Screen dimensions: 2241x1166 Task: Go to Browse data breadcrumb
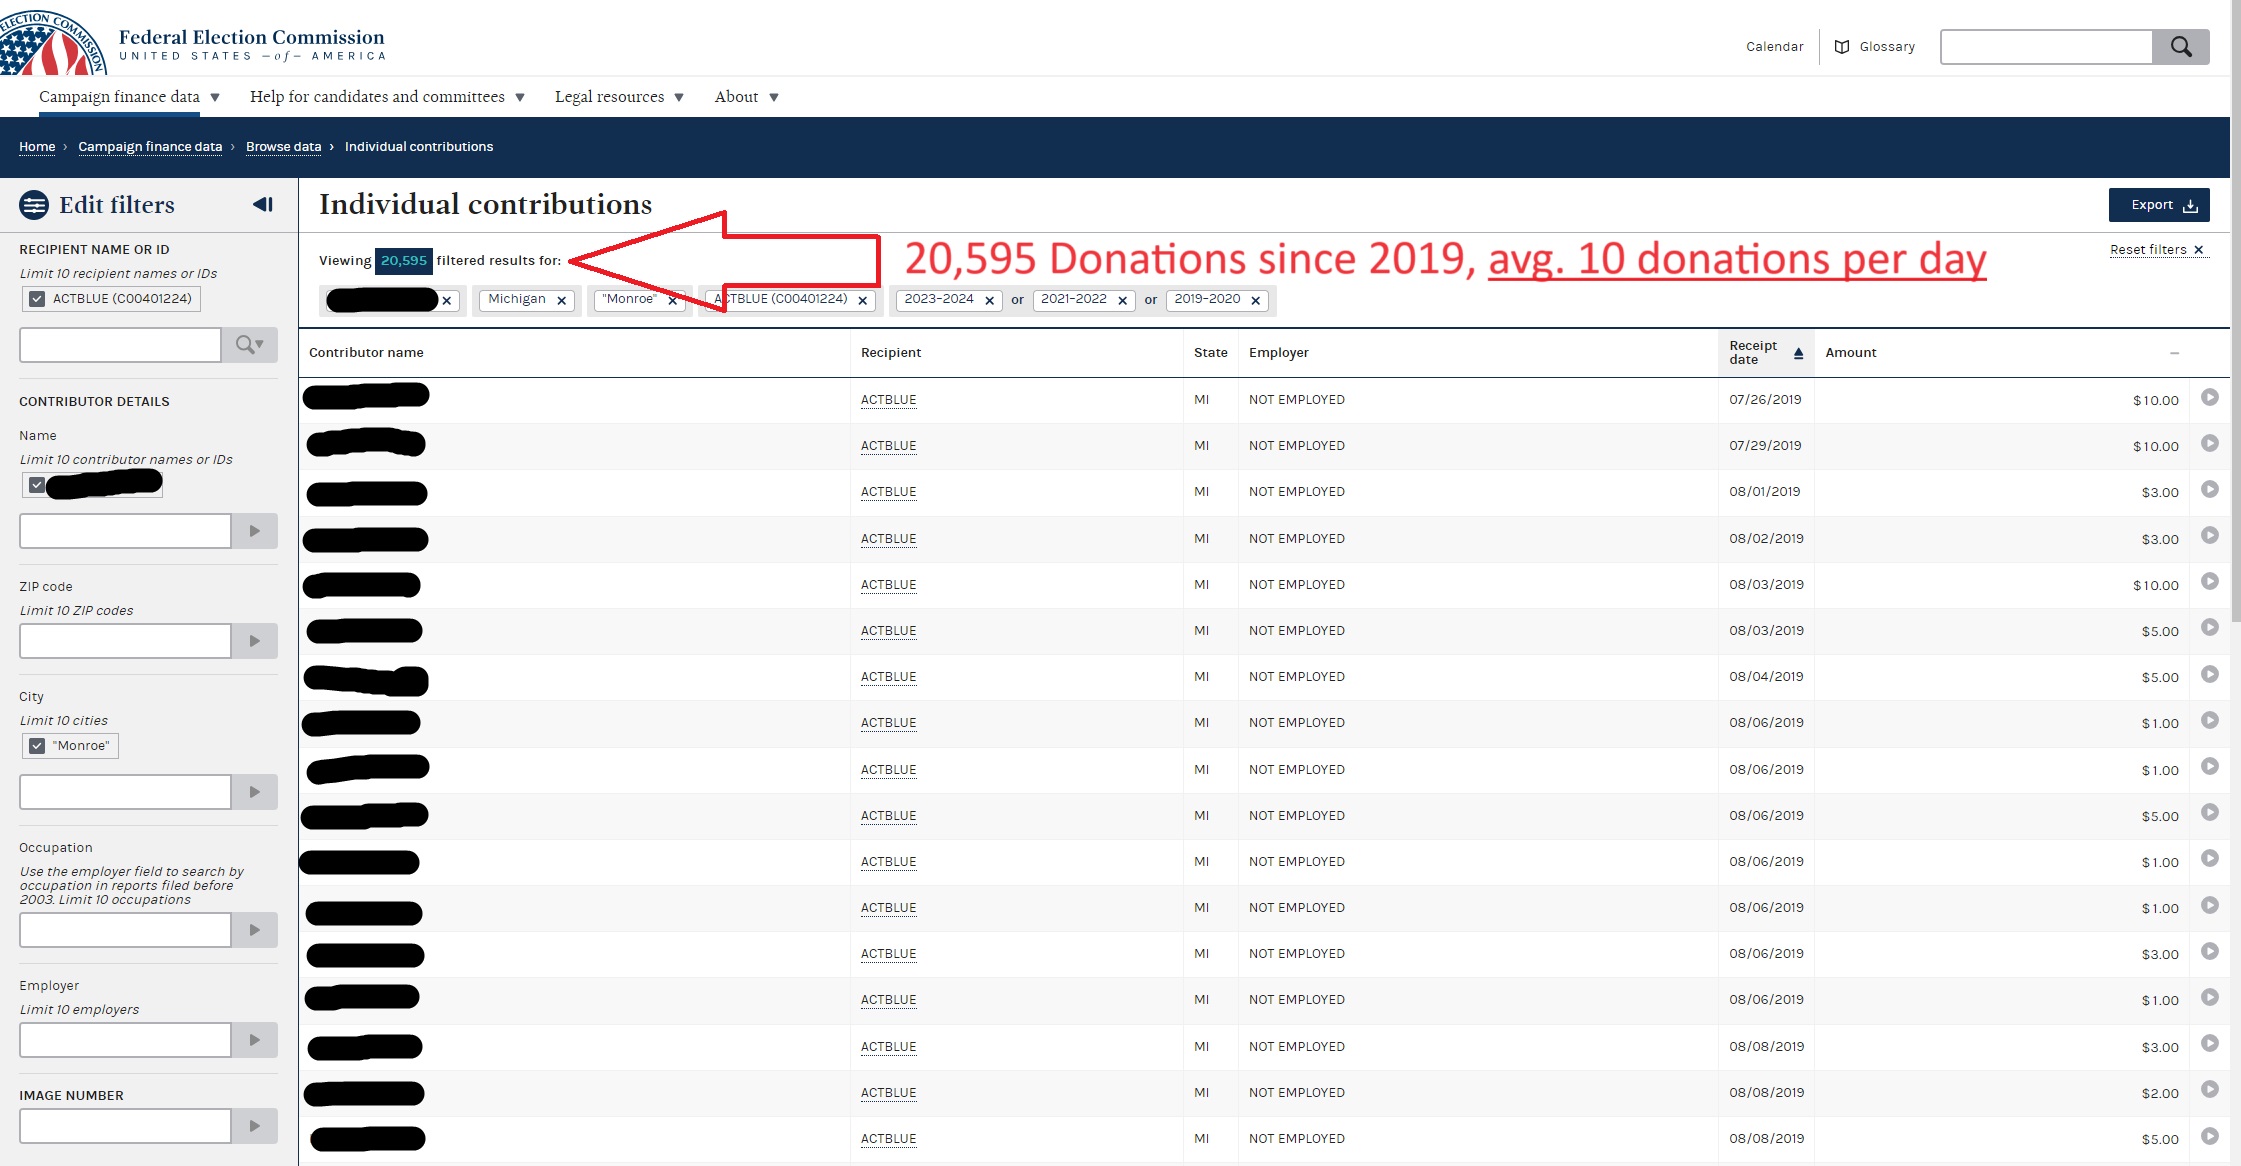coord(284,147)
